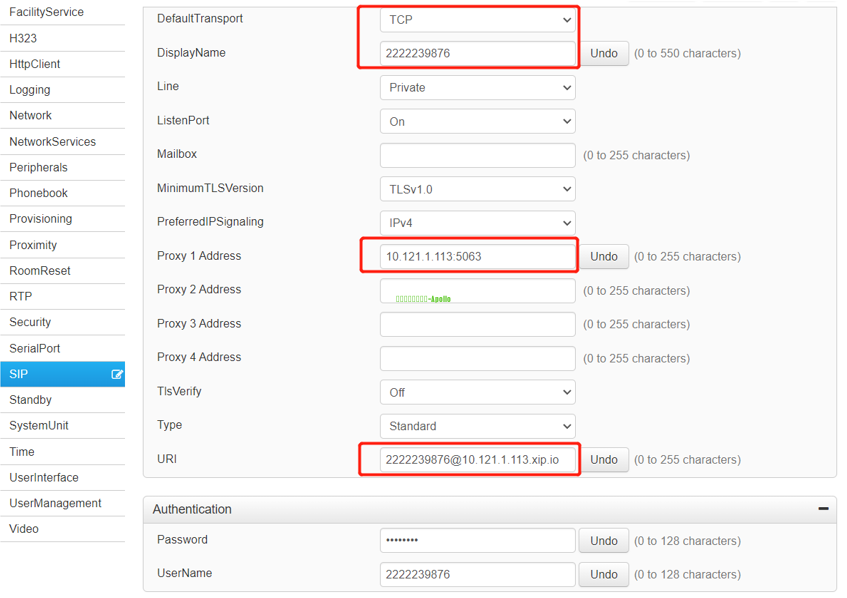Undo the Proxy 1 Address change
The image size is (847, 598).
[x=603, y=257]
